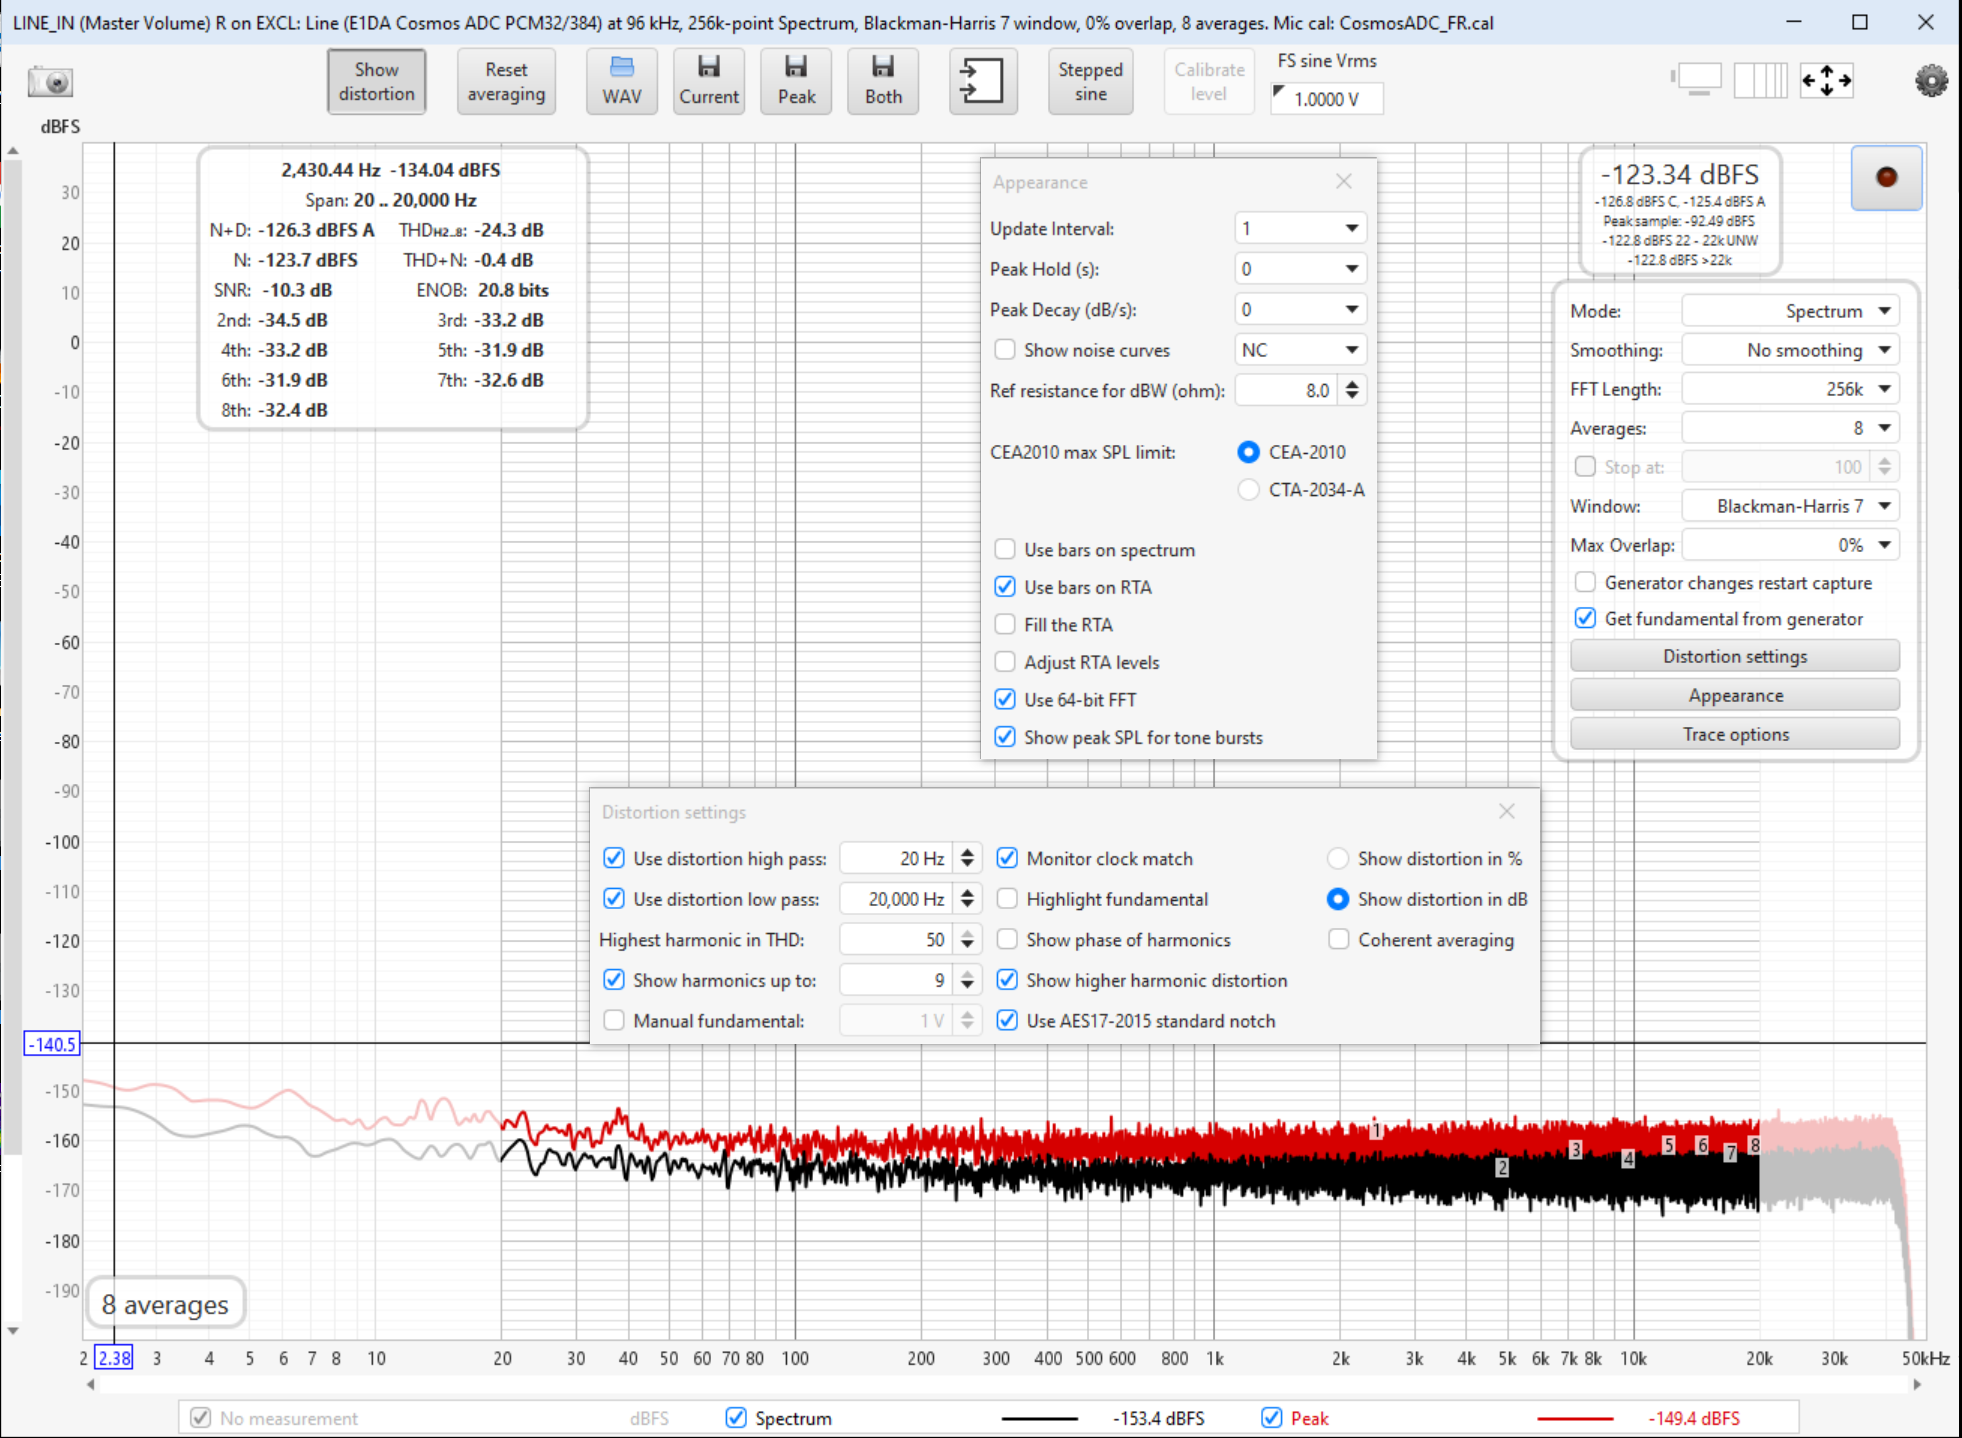Open Distortion settings button

[x=1735, y=656]
